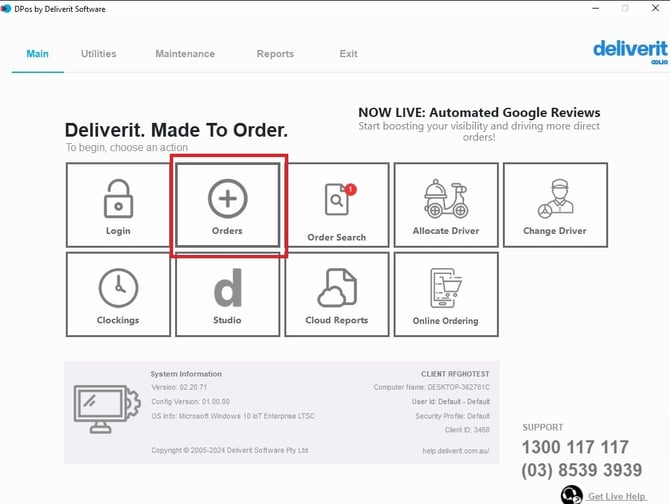
Task: Click the red notification badge on Order Search
Action: pyautogui.click(x=351, y=189)
